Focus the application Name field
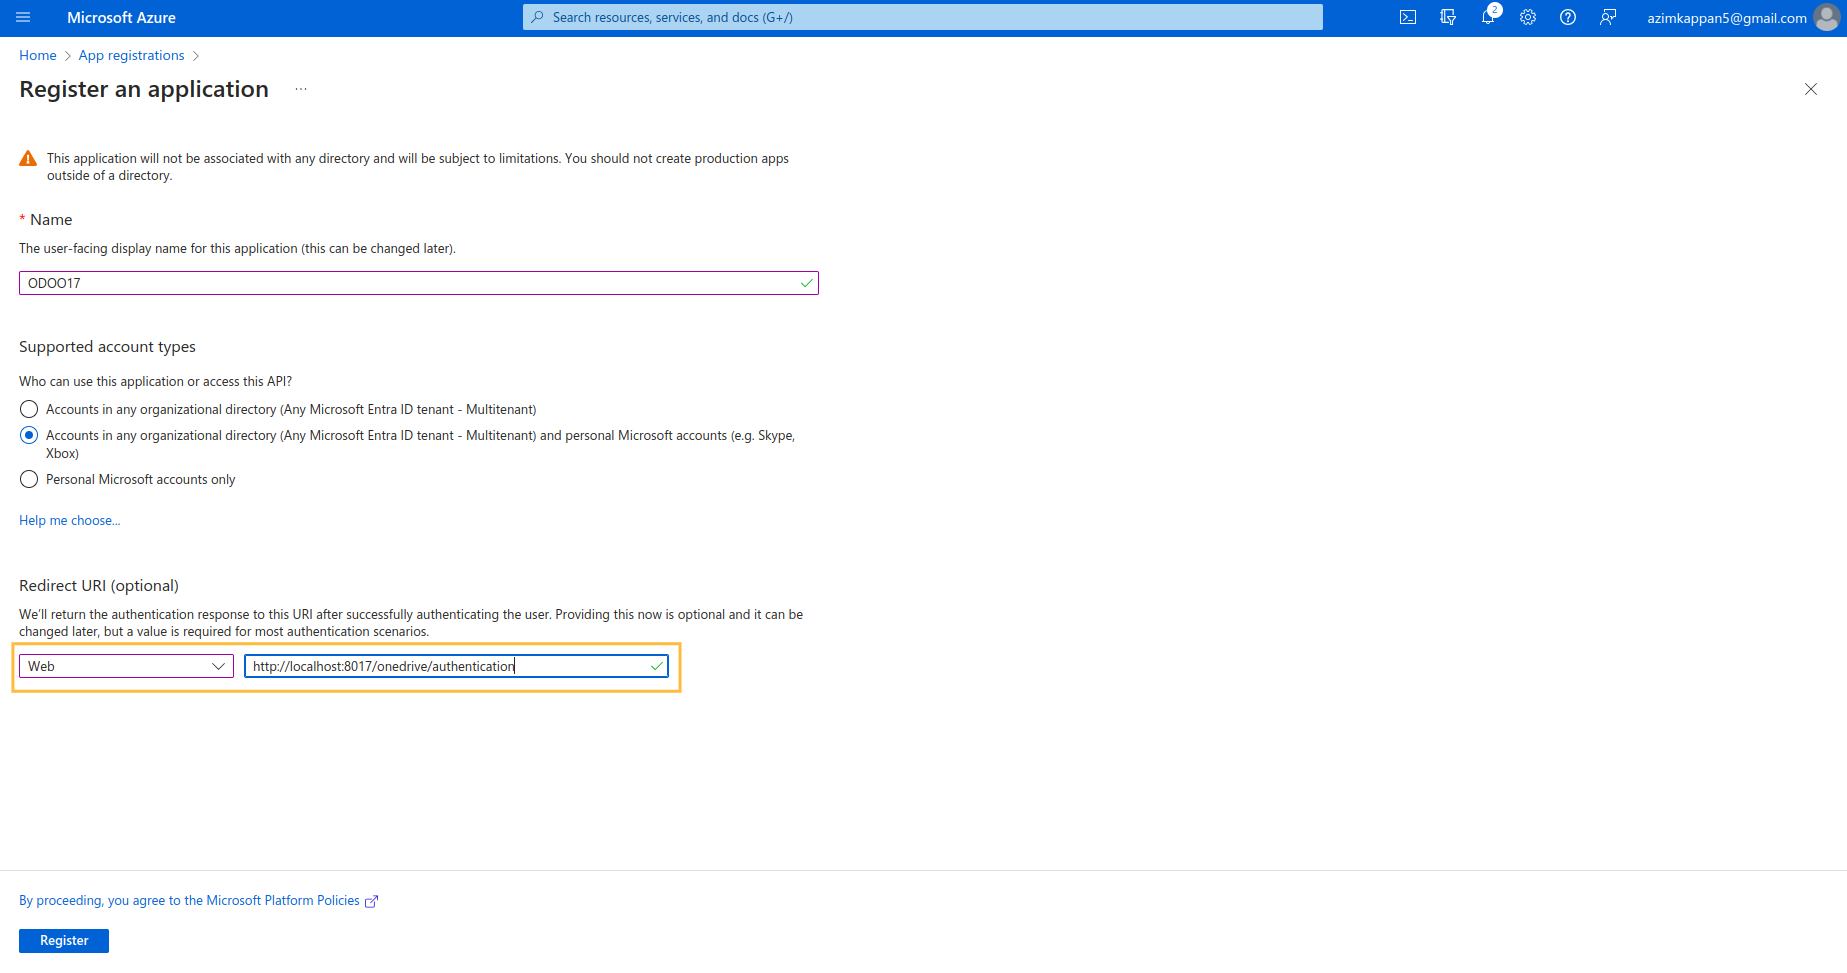Image resolution: width=1847 pixels, height=973 pixels. tap(419, 283)
